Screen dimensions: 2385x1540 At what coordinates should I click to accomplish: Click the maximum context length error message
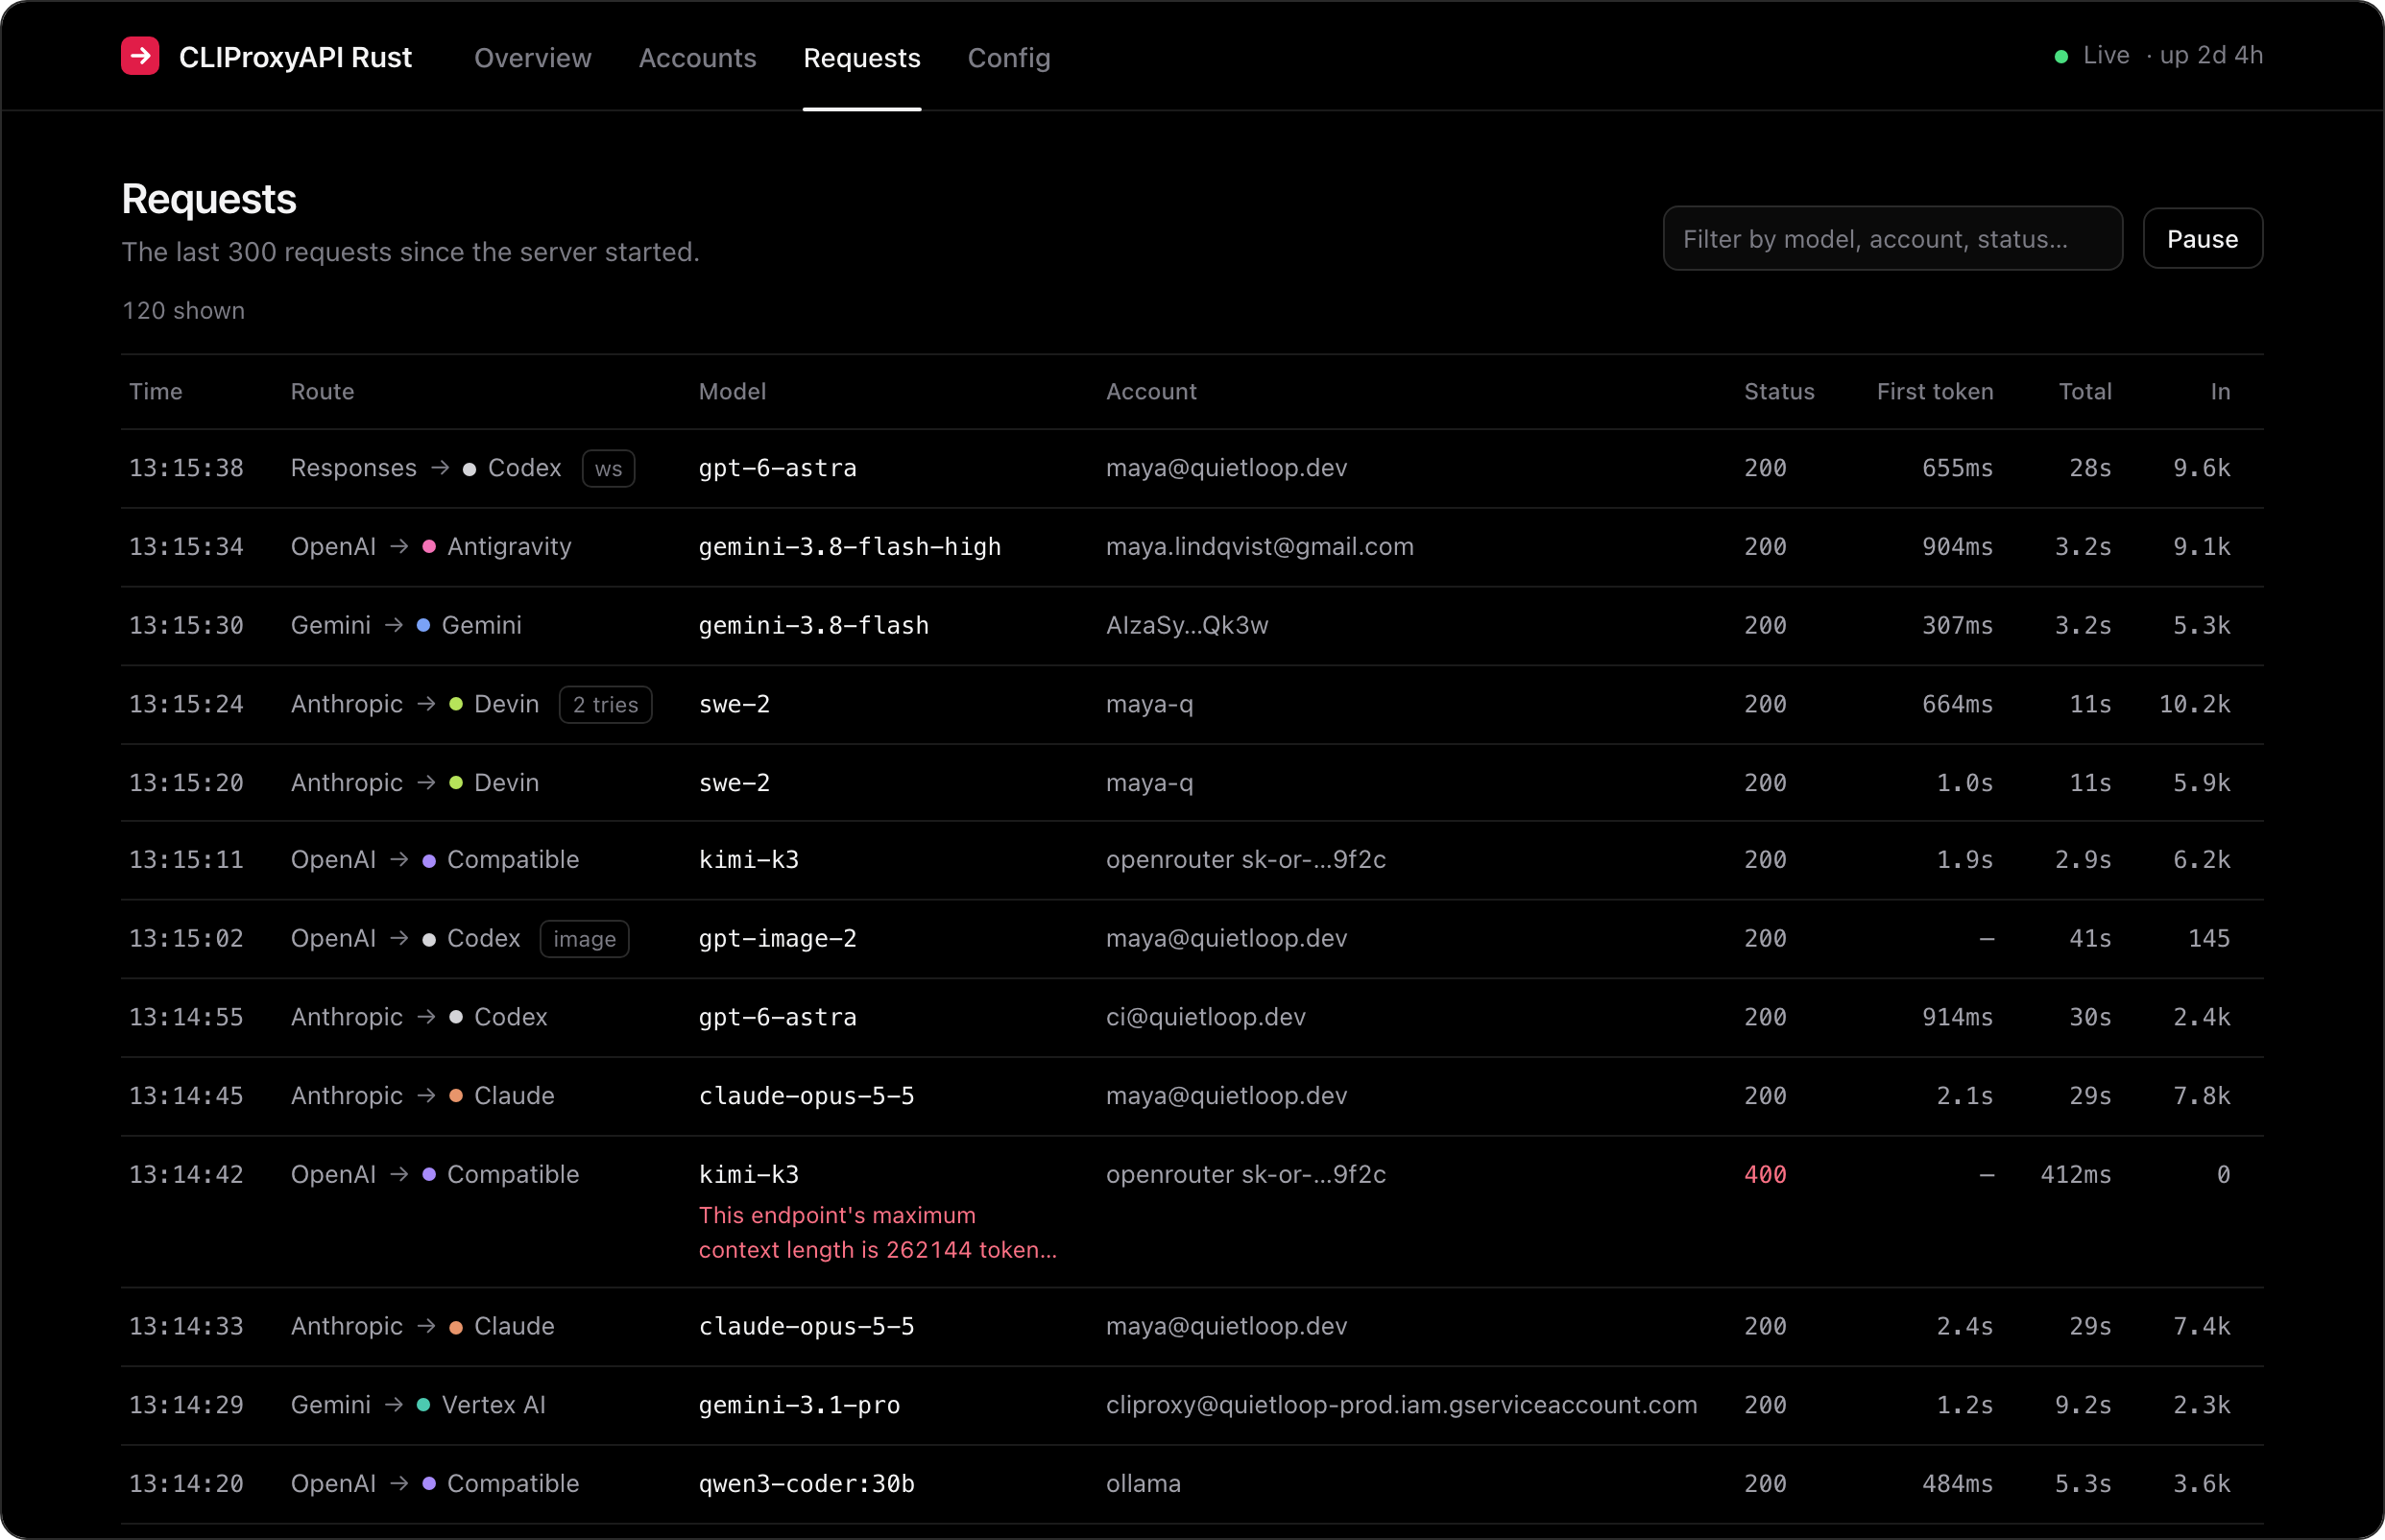[877, 1233]
